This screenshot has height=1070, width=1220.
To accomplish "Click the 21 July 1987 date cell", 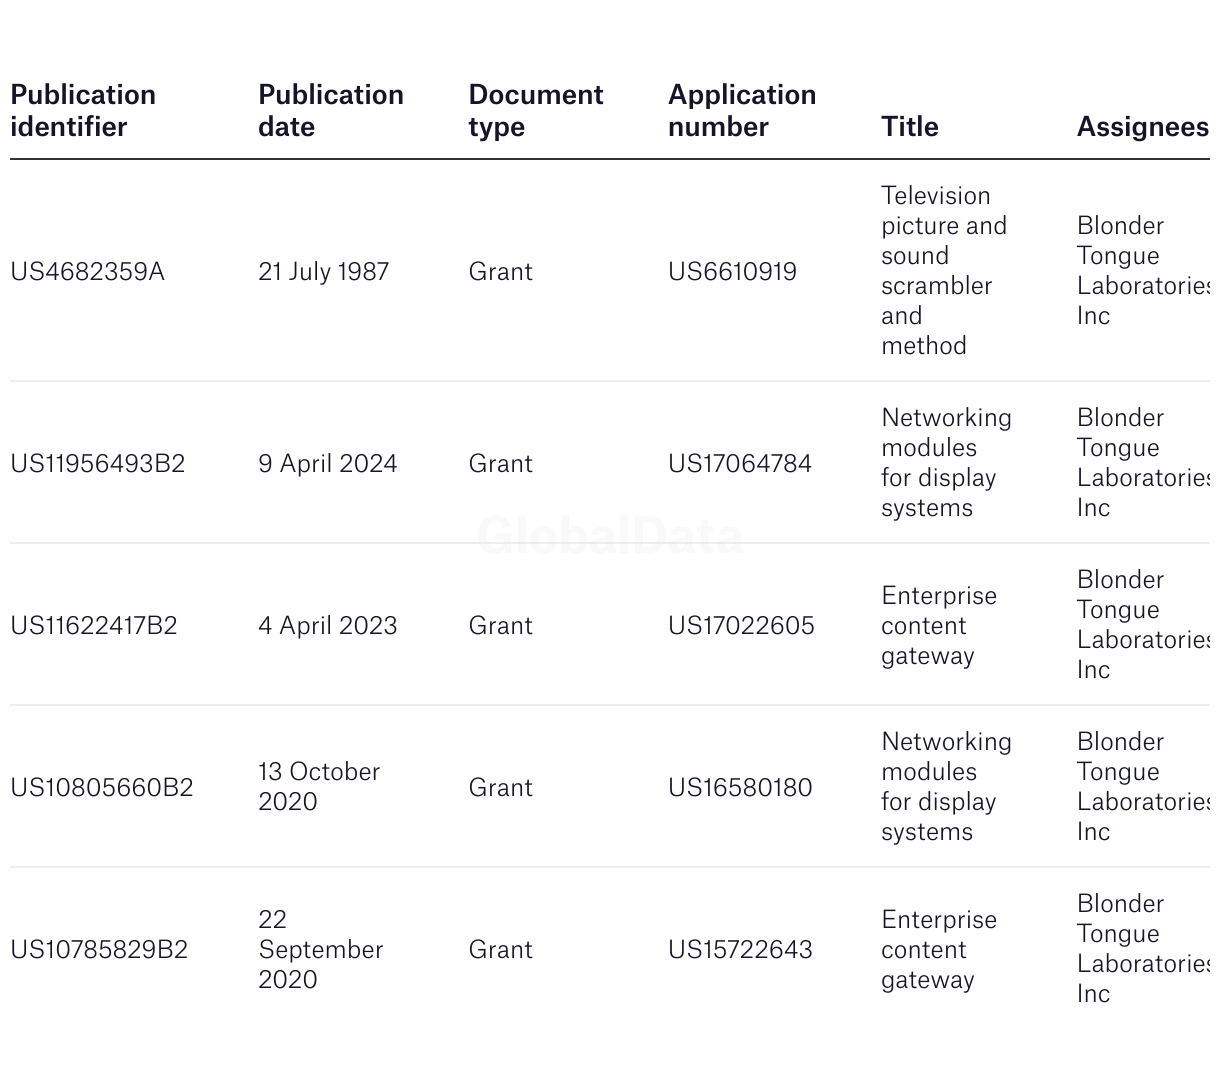I will point(323,272).
